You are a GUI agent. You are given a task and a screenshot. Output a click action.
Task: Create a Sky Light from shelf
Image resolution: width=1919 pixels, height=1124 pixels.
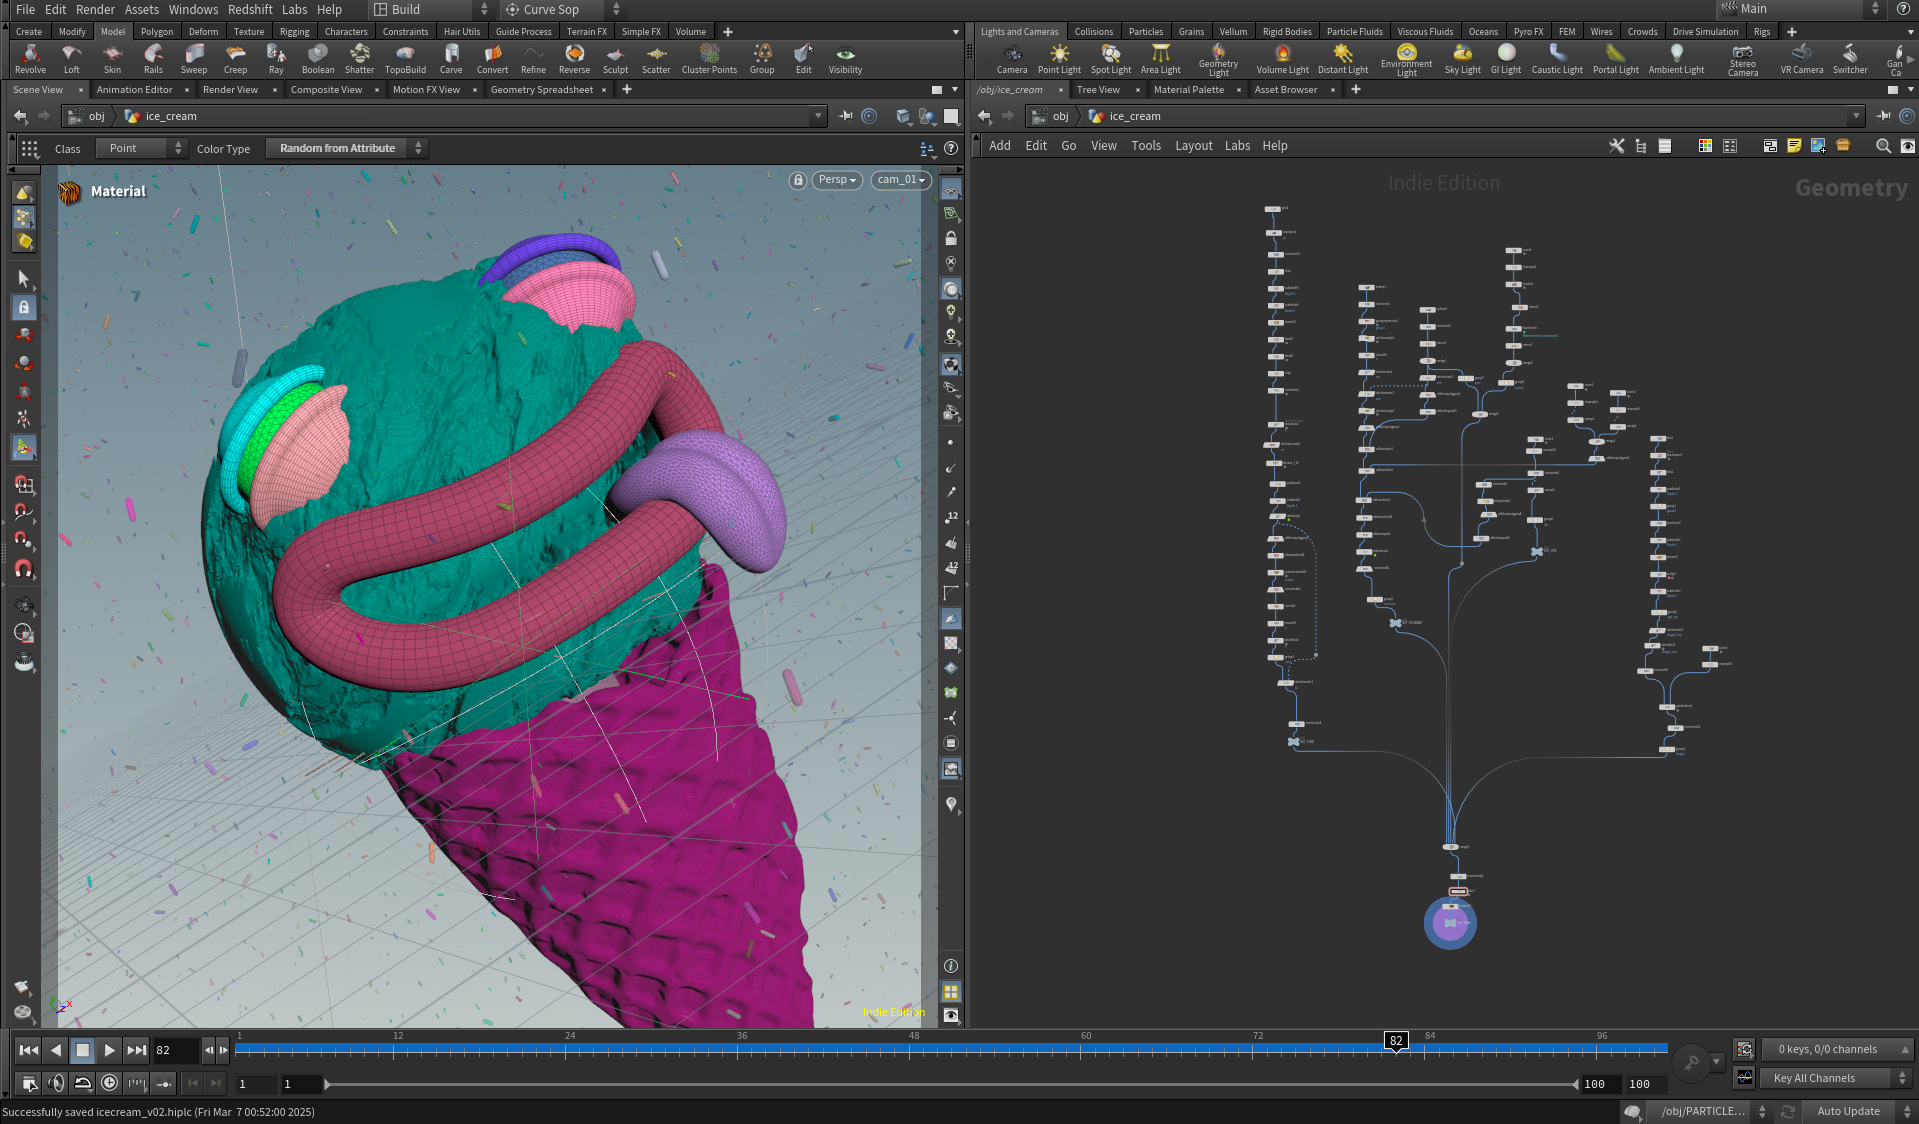[1462, 59]
